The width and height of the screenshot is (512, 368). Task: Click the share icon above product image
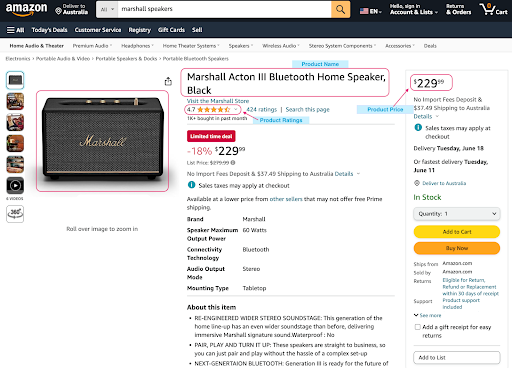168,81
